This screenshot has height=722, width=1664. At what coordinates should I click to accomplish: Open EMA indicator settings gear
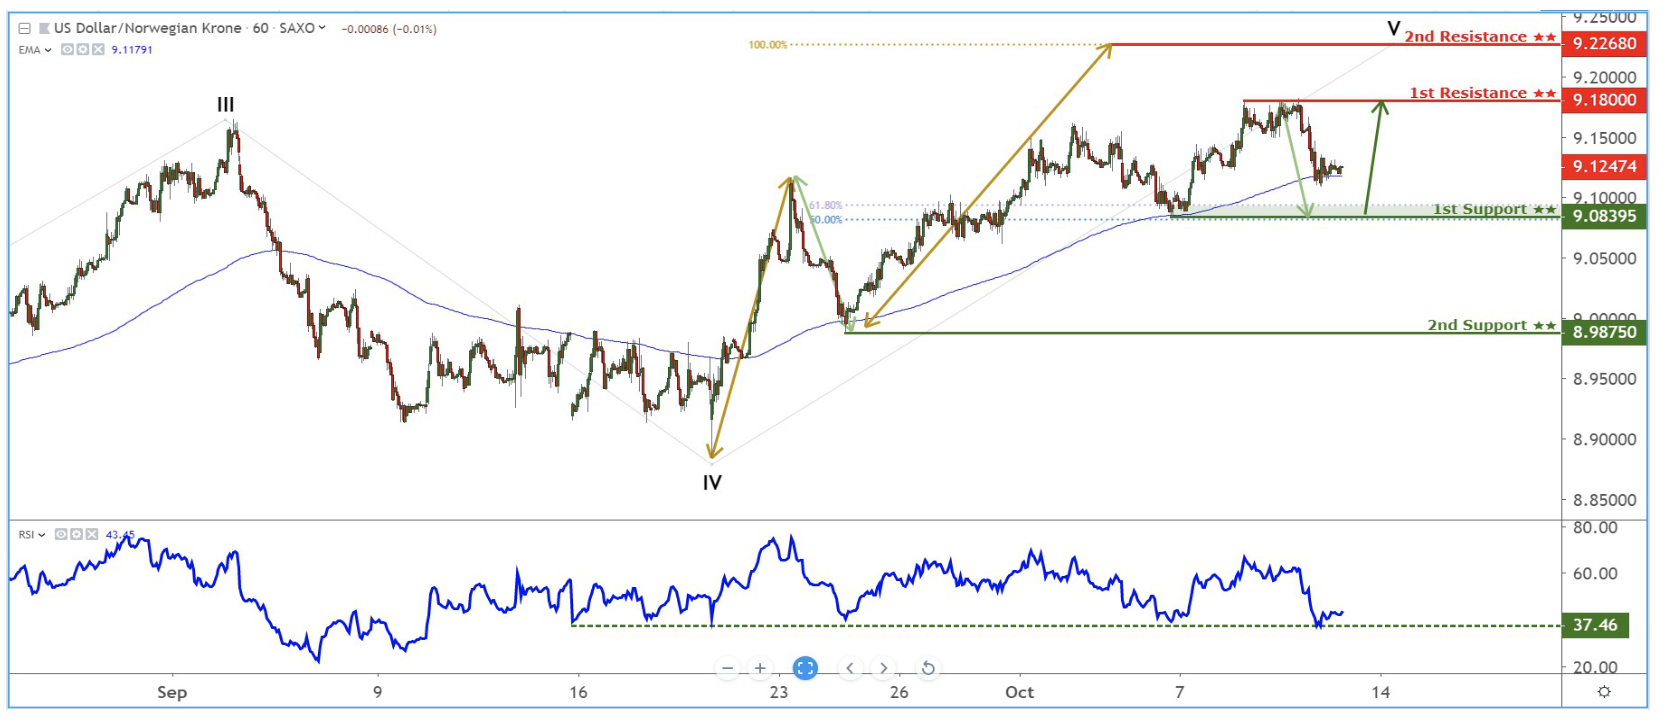[x=83, y=49]
